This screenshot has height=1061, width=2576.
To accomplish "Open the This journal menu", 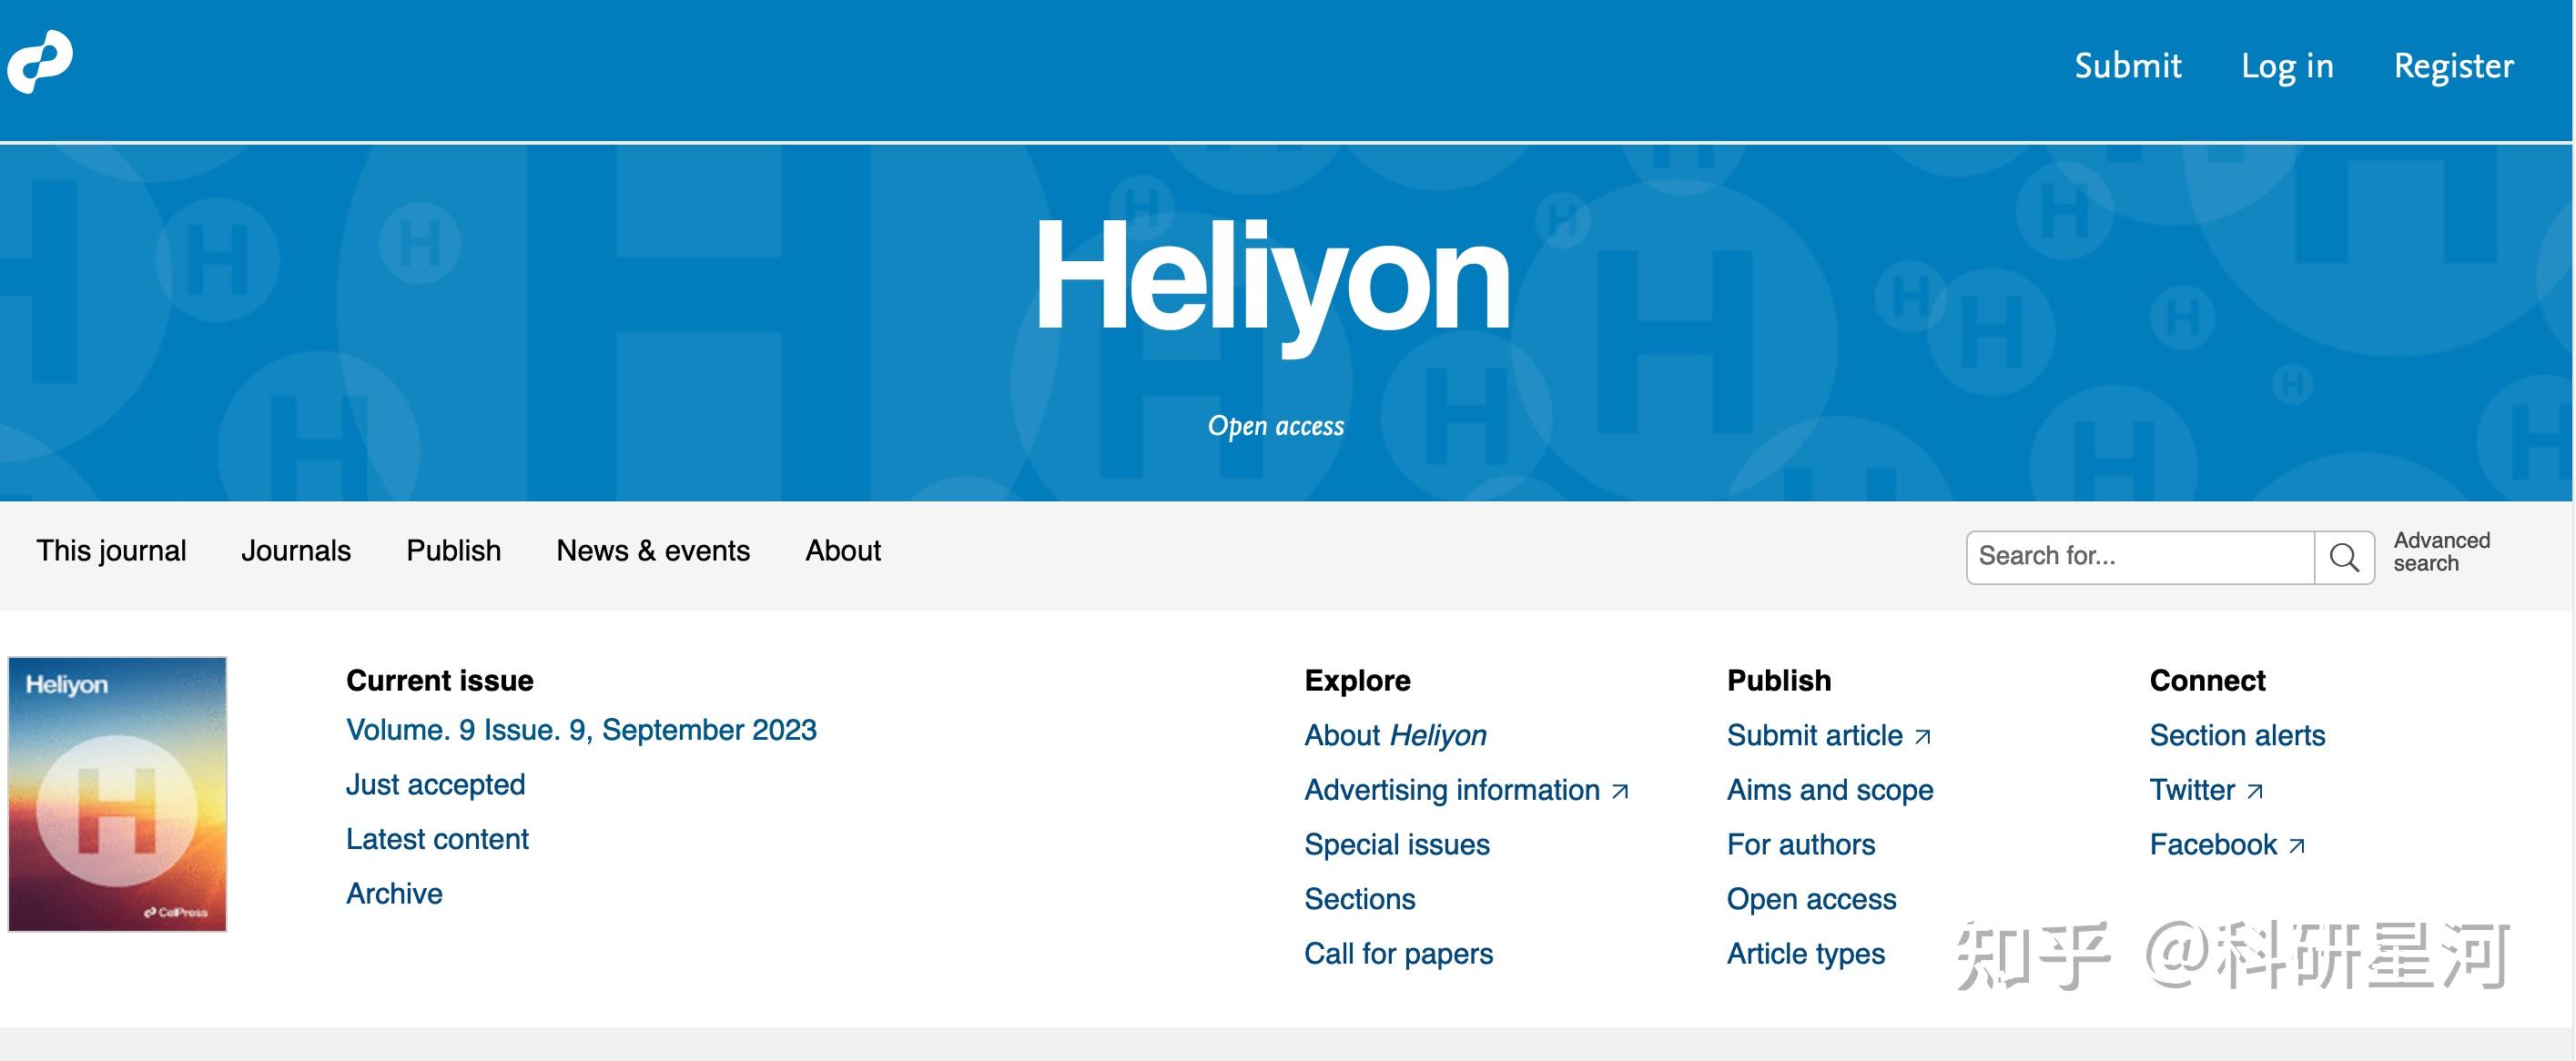I will [111, 550].
